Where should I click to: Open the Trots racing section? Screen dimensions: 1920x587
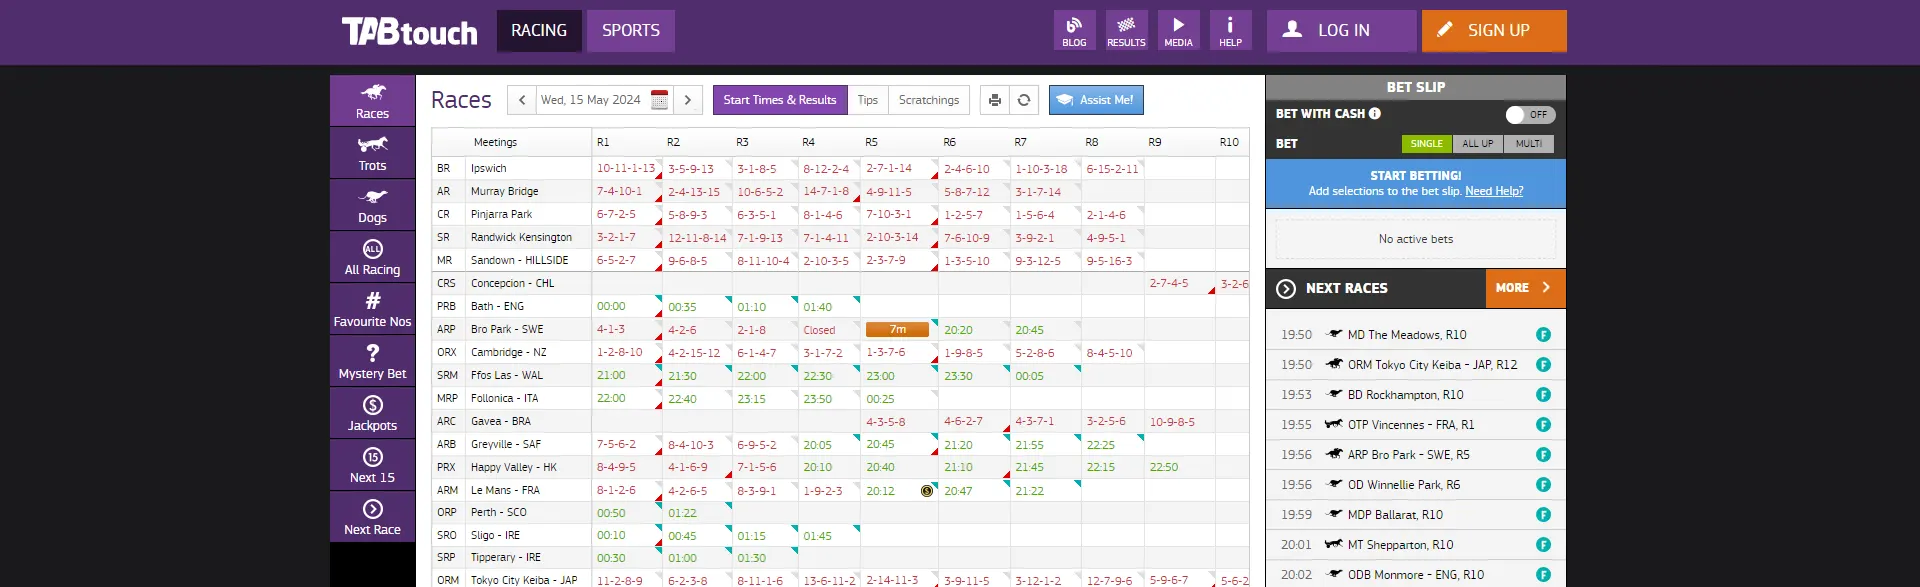[x=372, y=153]
